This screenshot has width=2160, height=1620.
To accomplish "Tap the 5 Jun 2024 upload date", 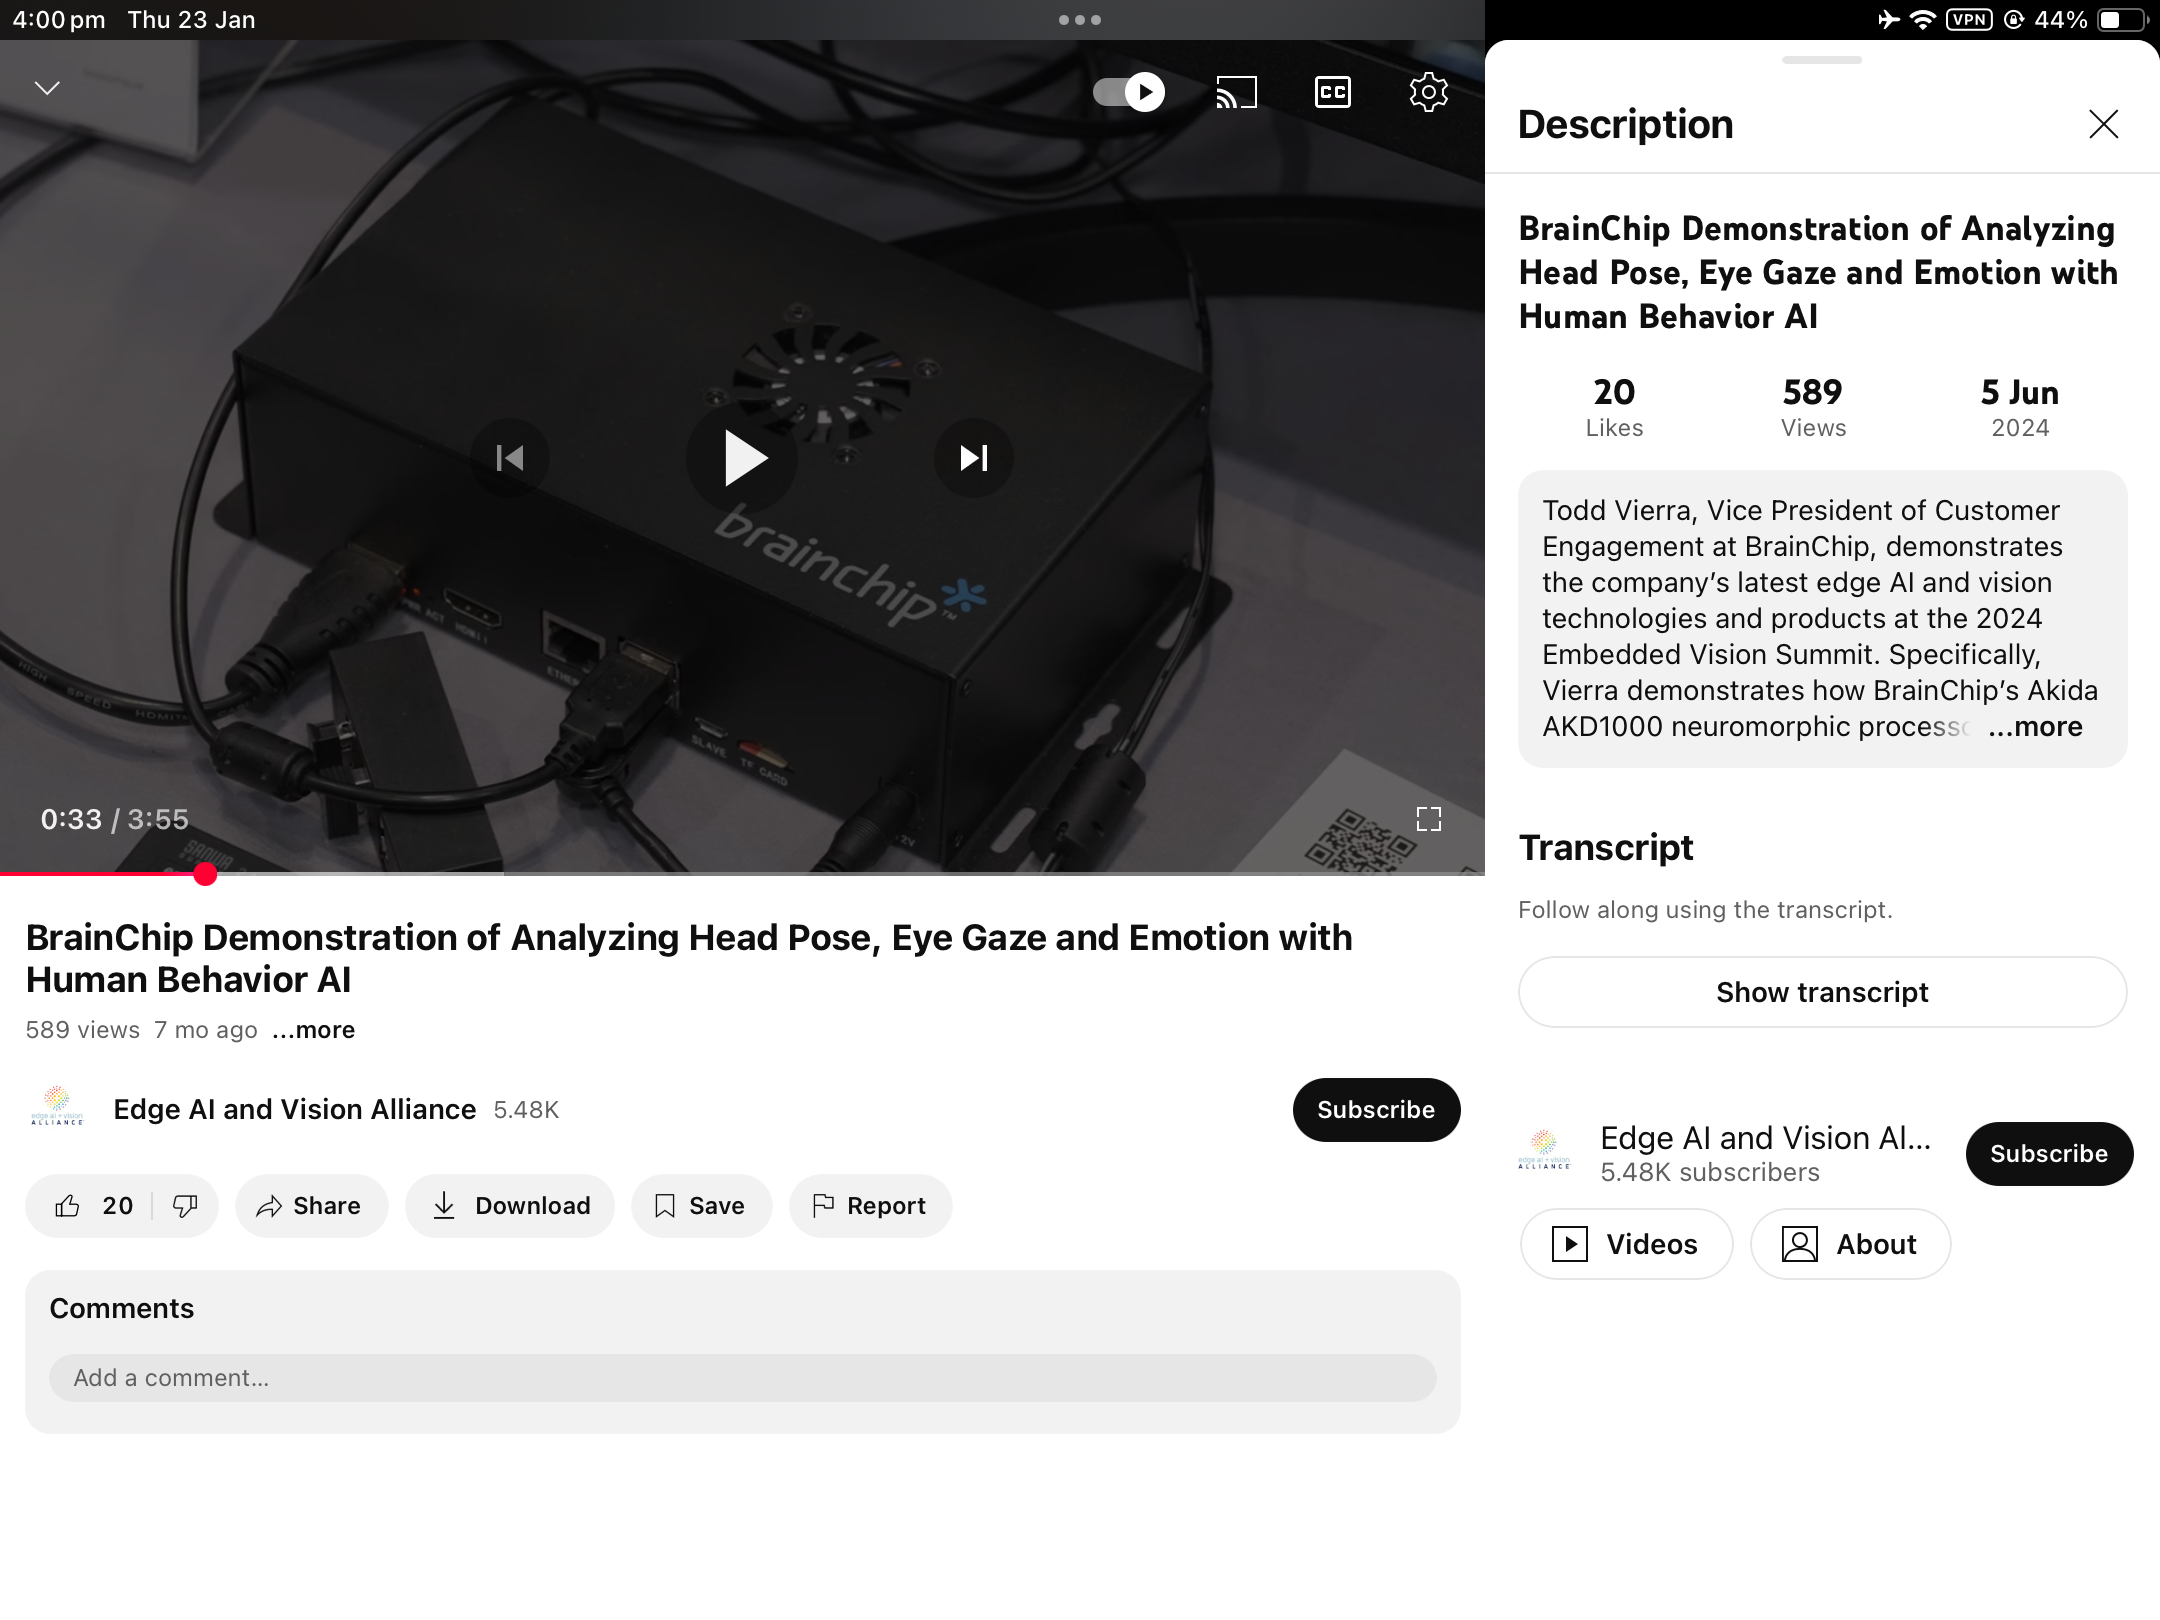I will point(2020,407).
